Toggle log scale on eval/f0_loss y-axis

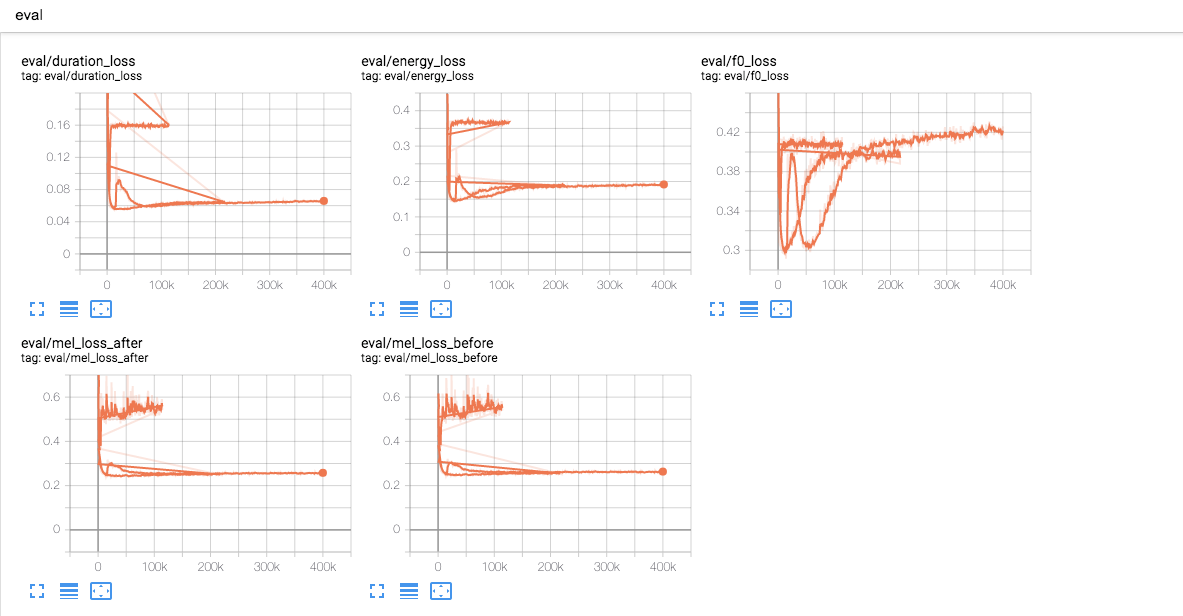coord(749,309)
